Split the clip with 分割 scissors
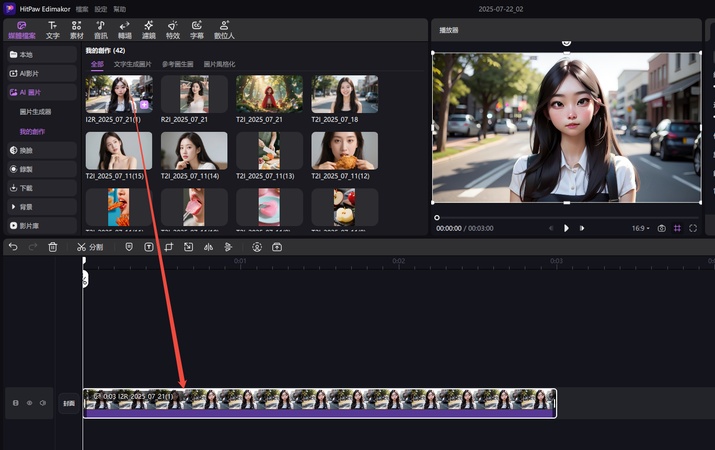Viewport: 715px width, 450px height. [x=90, y=247]
